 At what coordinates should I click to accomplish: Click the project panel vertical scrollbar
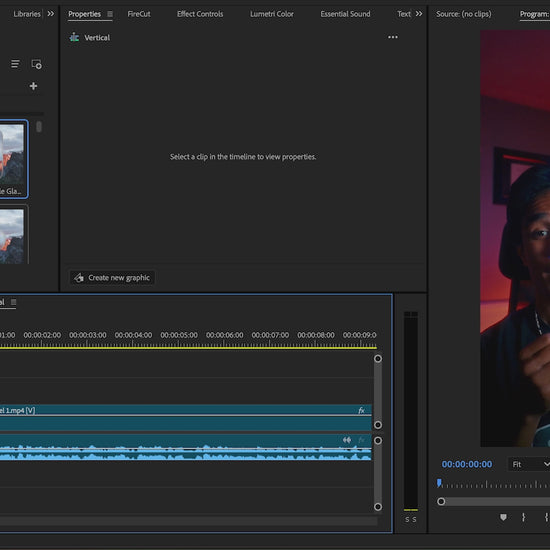(x=39, y=127)
